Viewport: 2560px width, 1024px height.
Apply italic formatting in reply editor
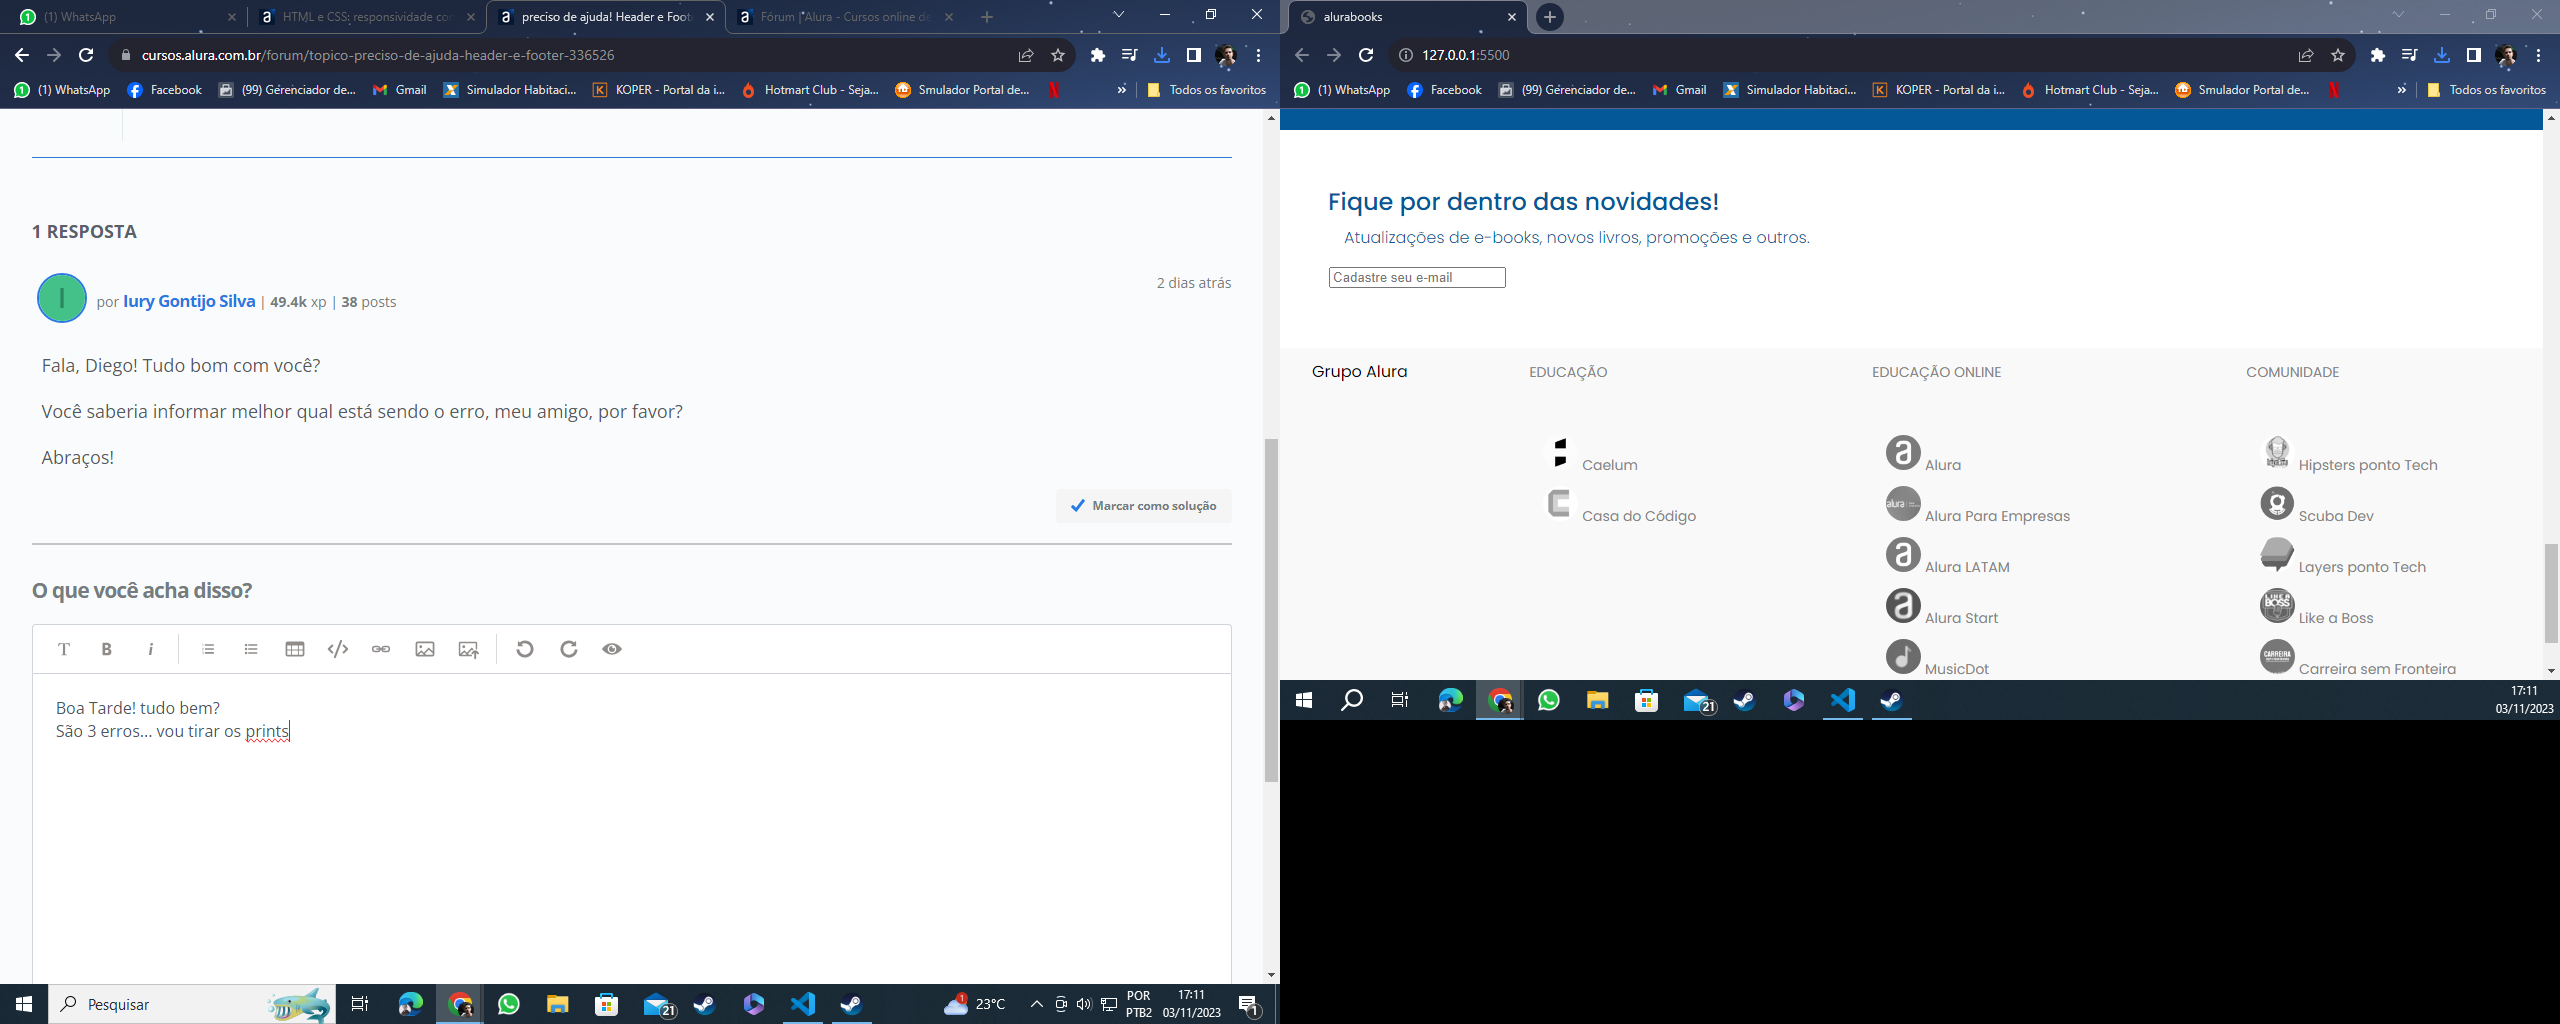pos(150,649)
